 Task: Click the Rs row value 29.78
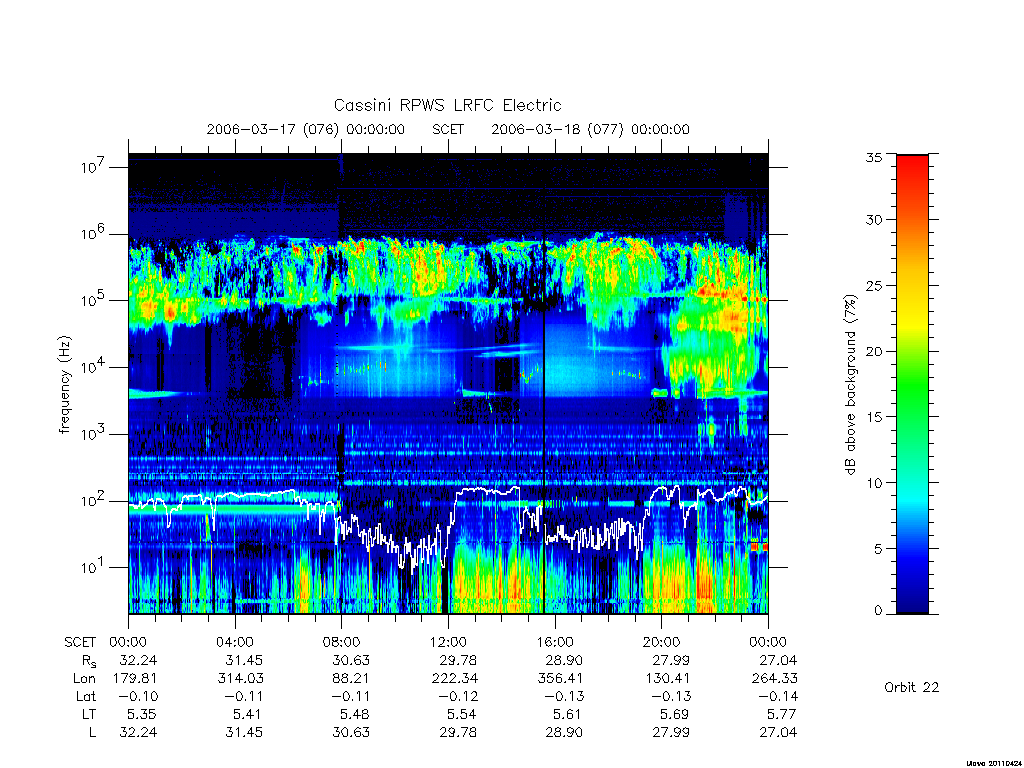click(457, 660)
